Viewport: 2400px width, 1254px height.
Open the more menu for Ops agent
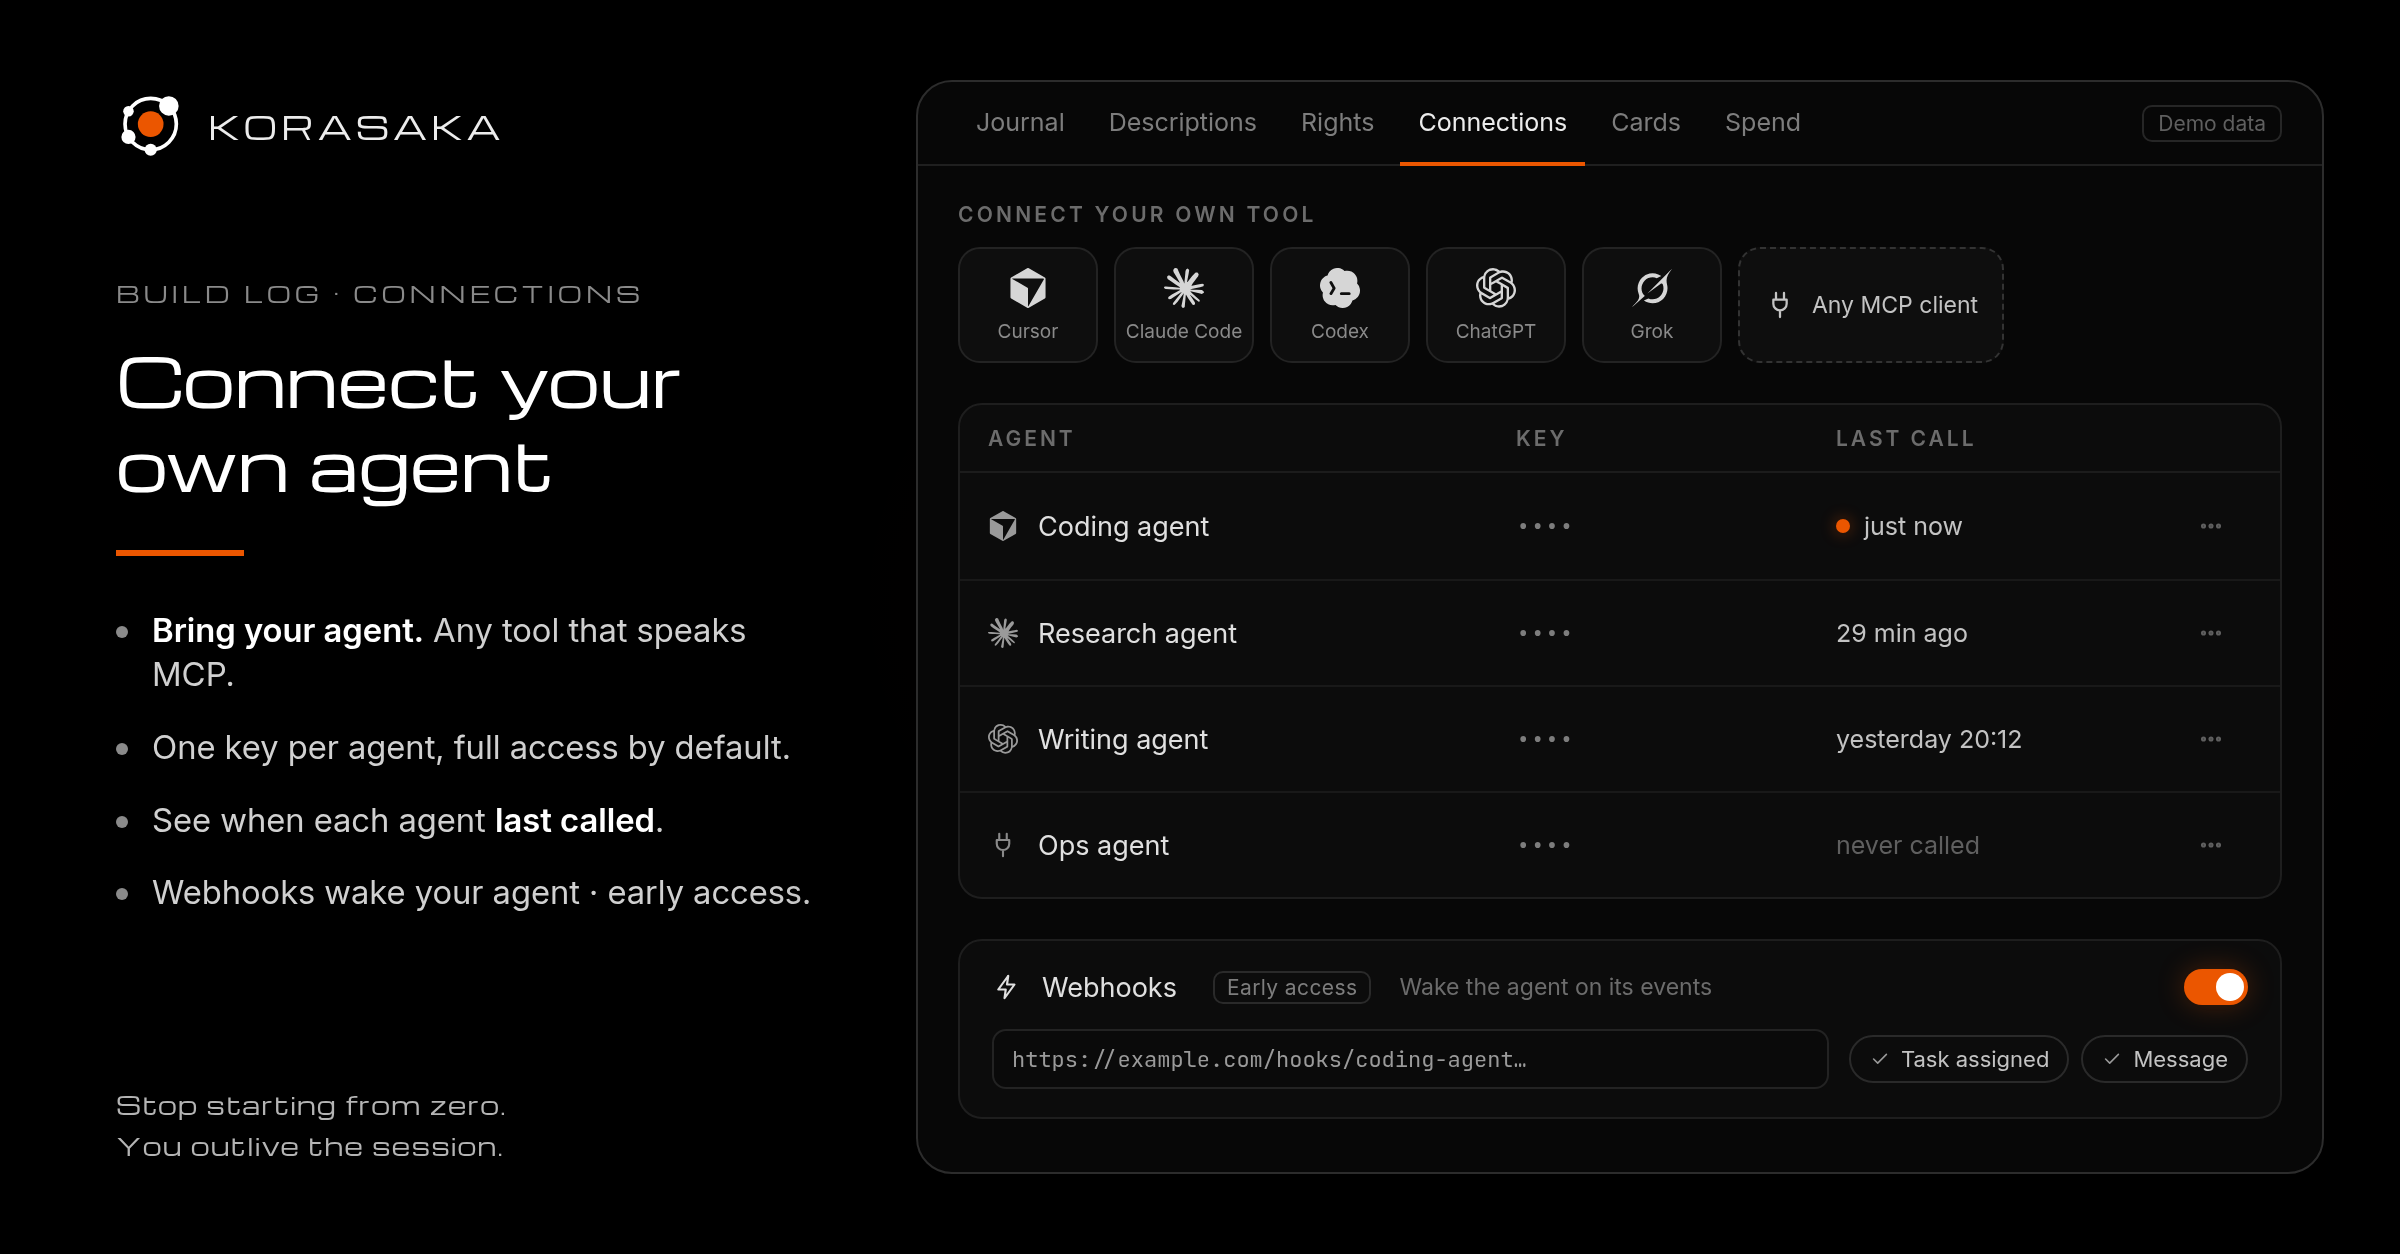(2211, 845)
